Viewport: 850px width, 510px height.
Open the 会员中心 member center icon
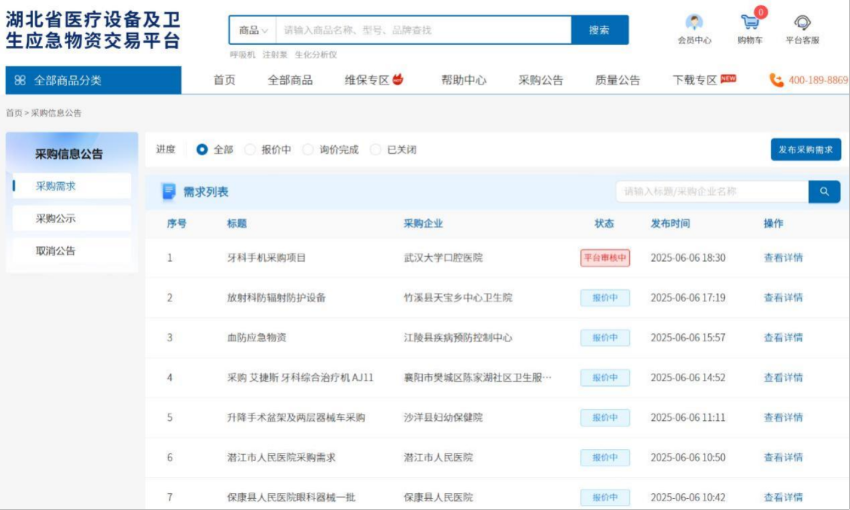[694, 23]
